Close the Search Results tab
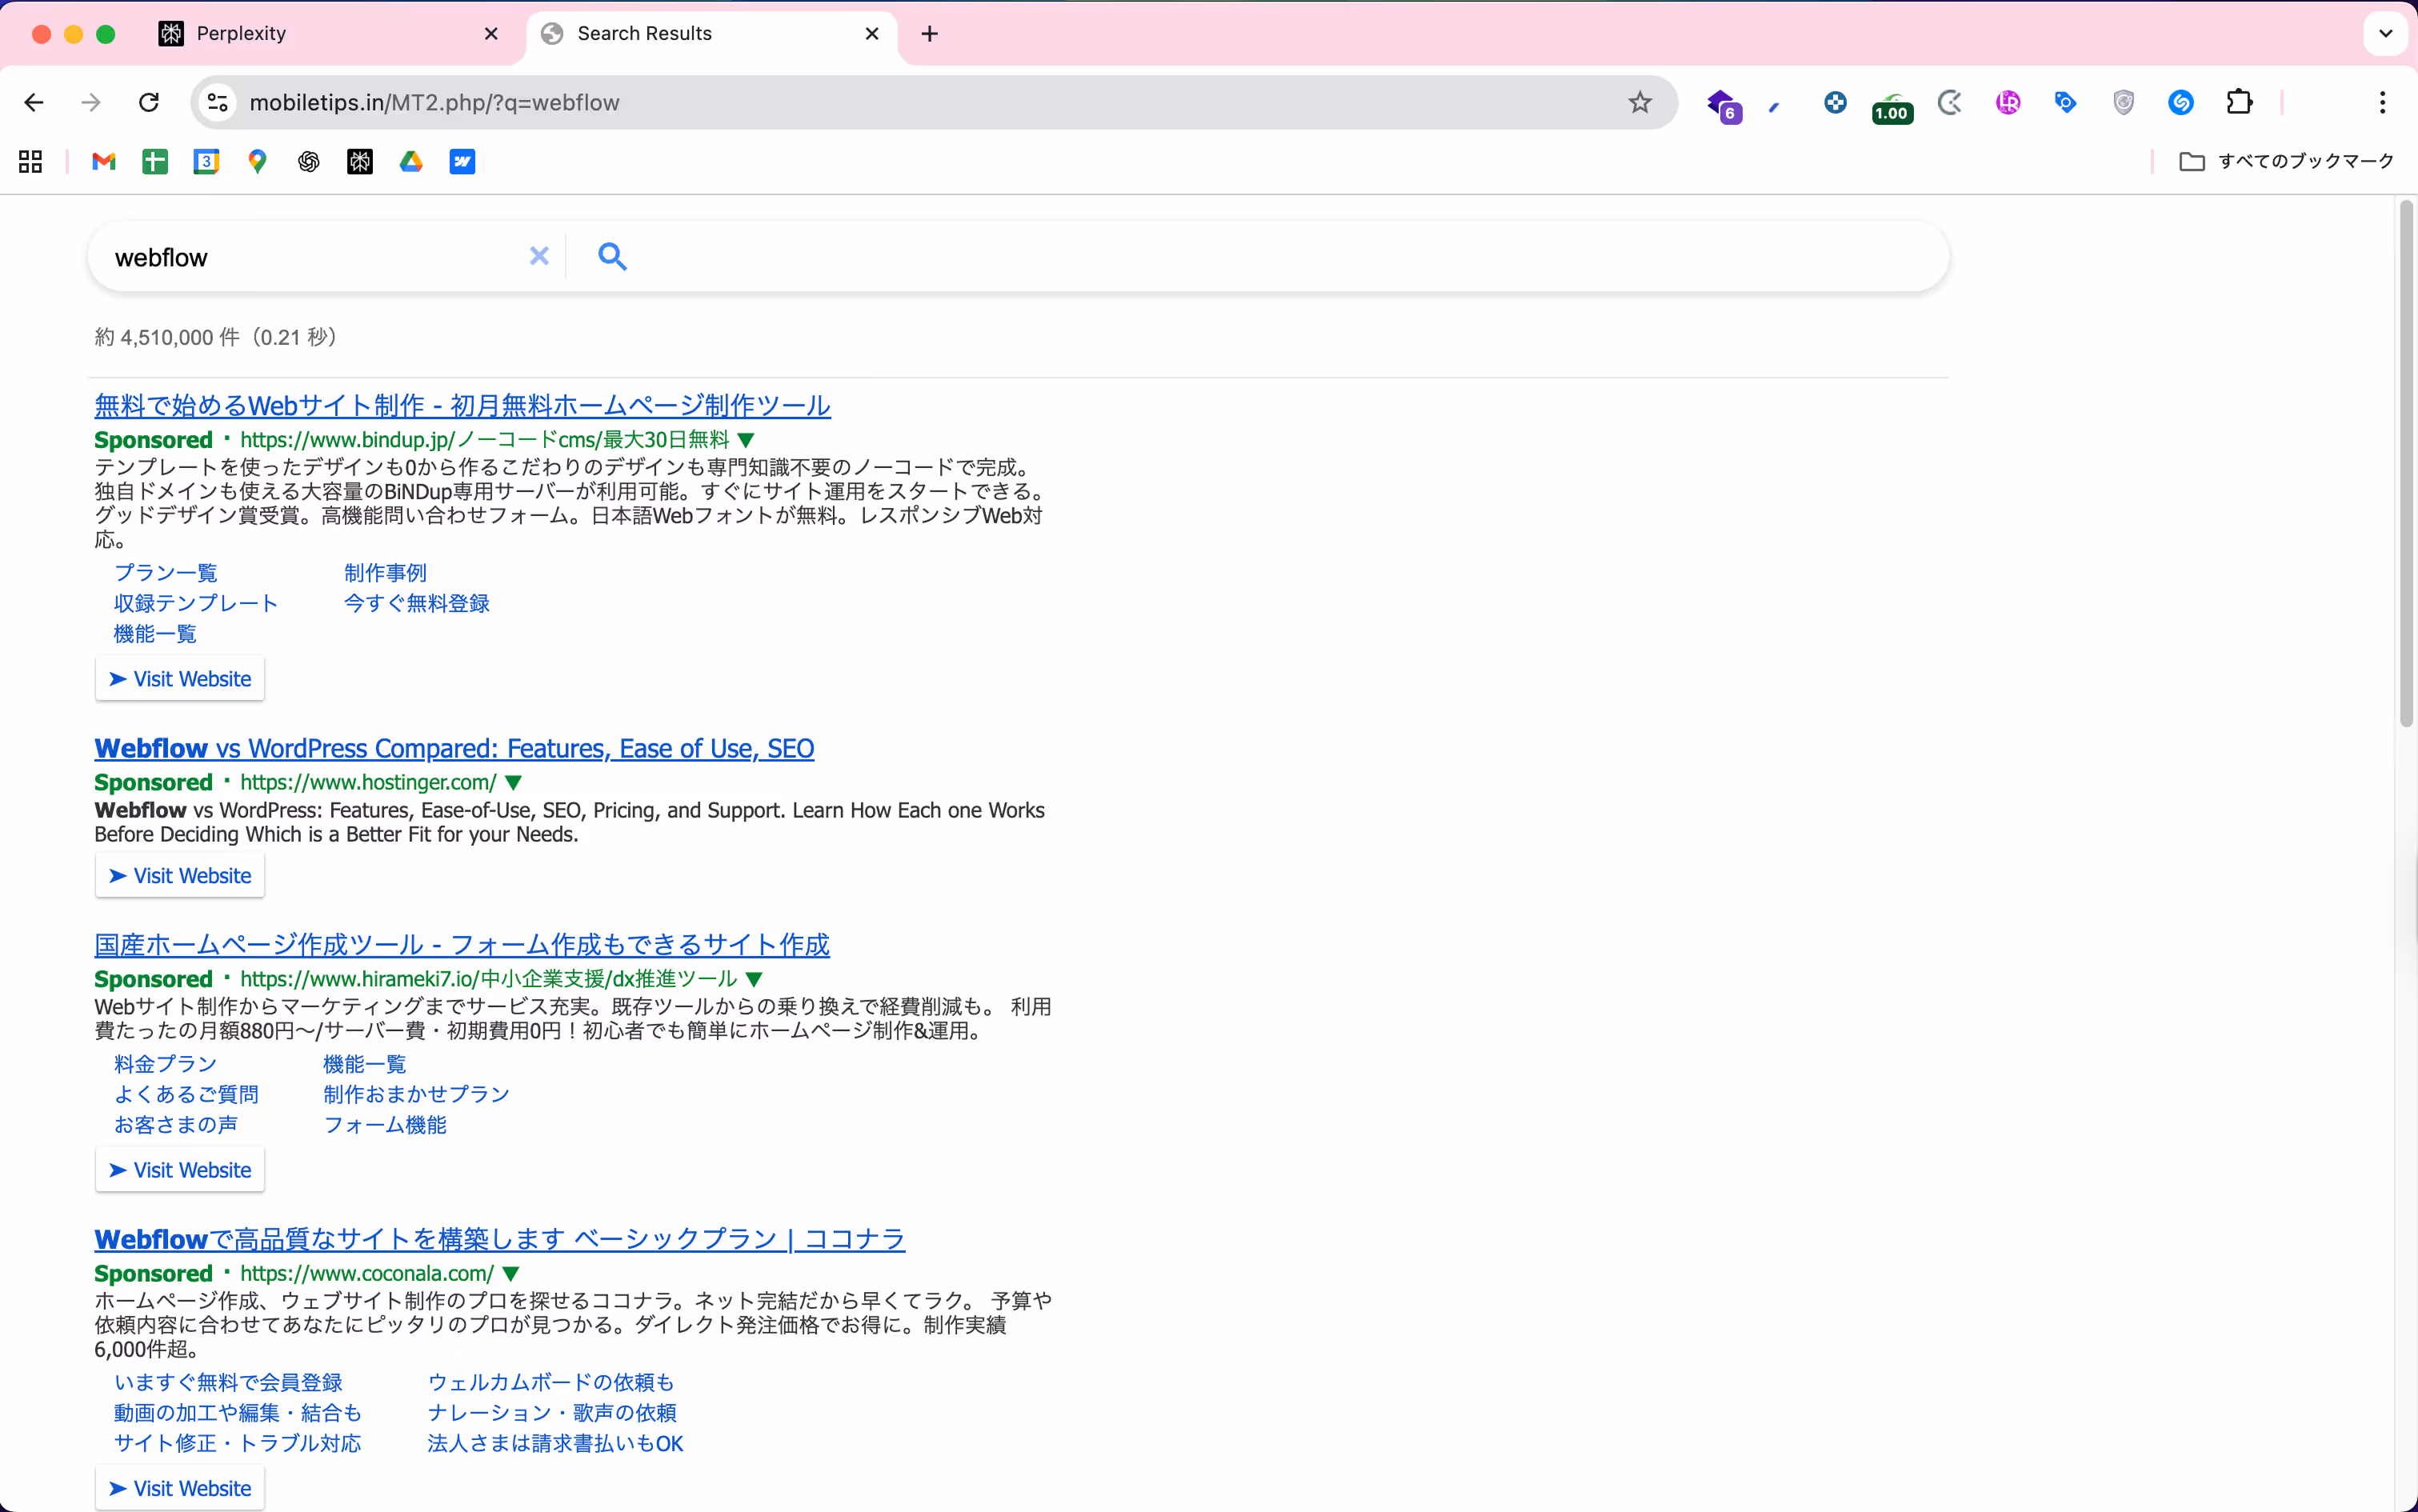Viewport: 2418px width, 1512px height. (872, 34)
